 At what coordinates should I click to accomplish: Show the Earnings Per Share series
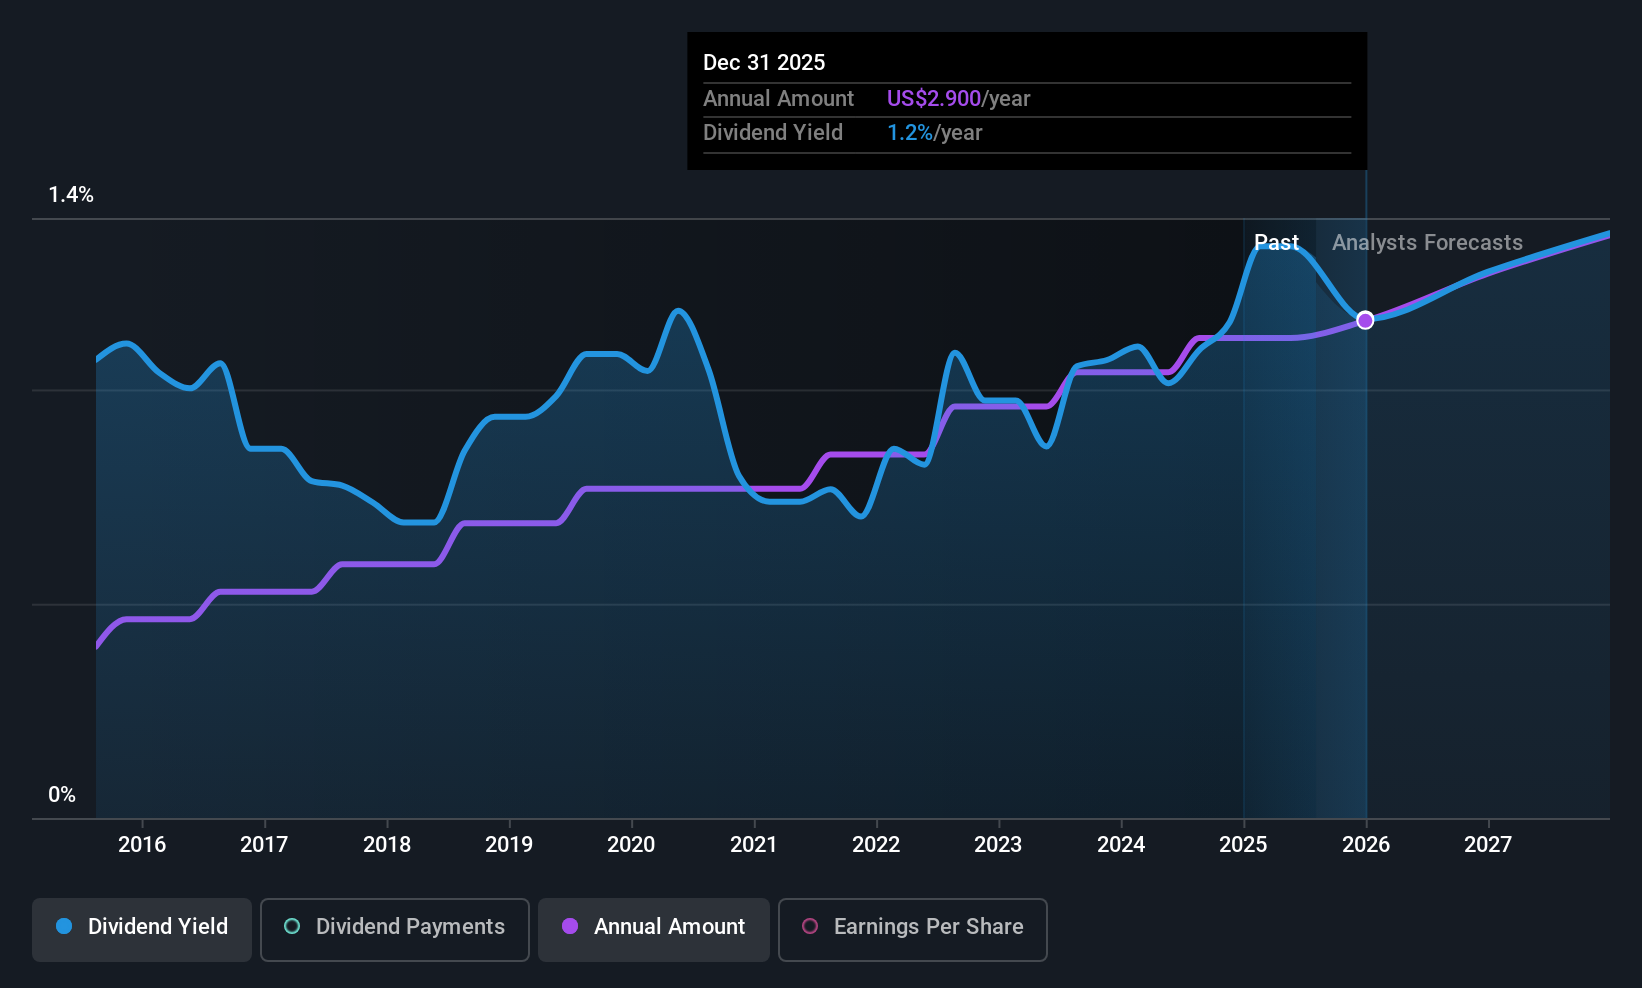point(913,929)
